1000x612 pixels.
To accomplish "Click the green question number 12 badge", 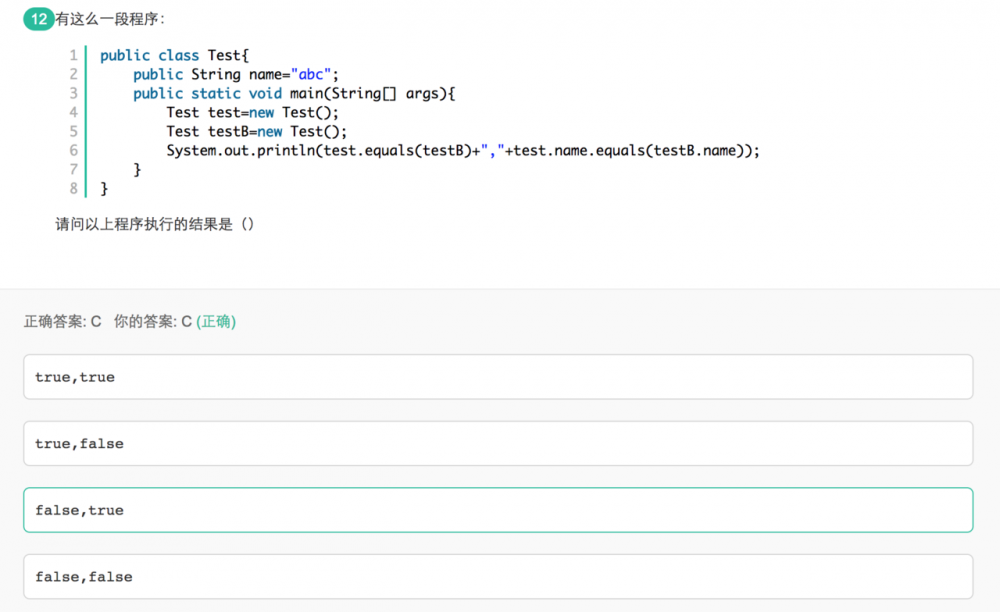I will click(39, 18).
